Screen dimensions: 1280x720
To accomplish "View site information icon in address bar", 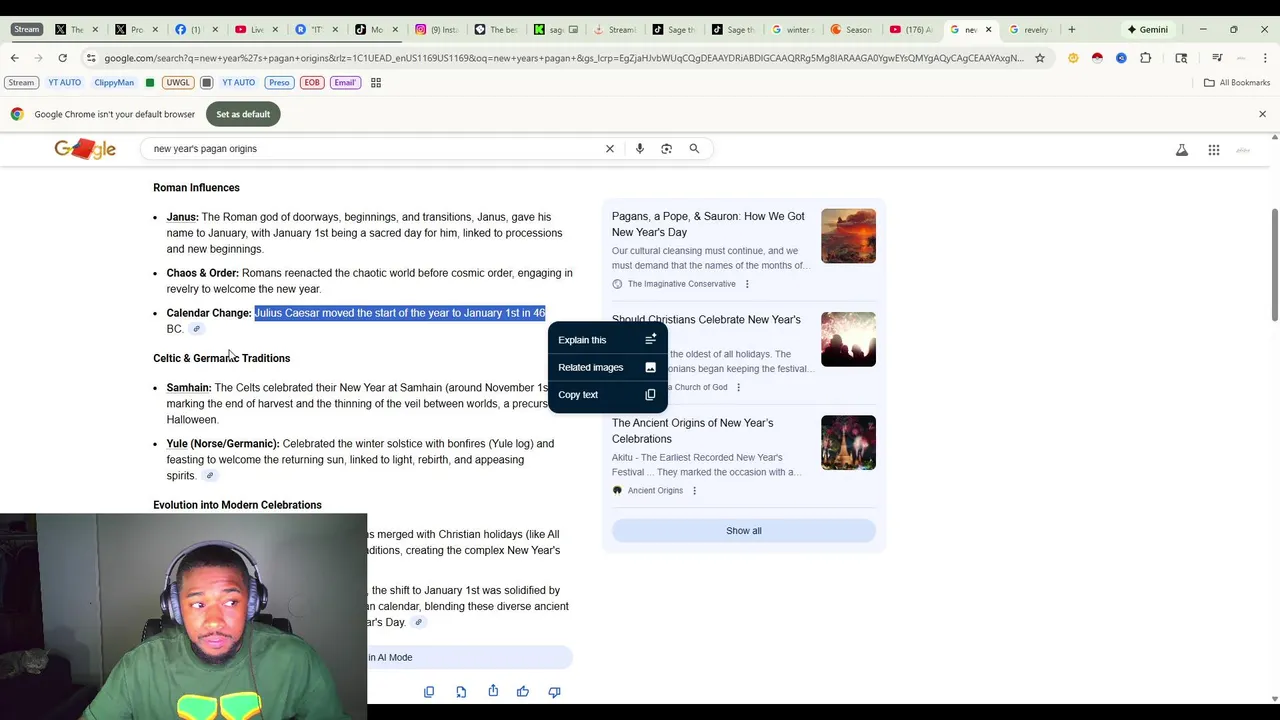I will (91, 58).
